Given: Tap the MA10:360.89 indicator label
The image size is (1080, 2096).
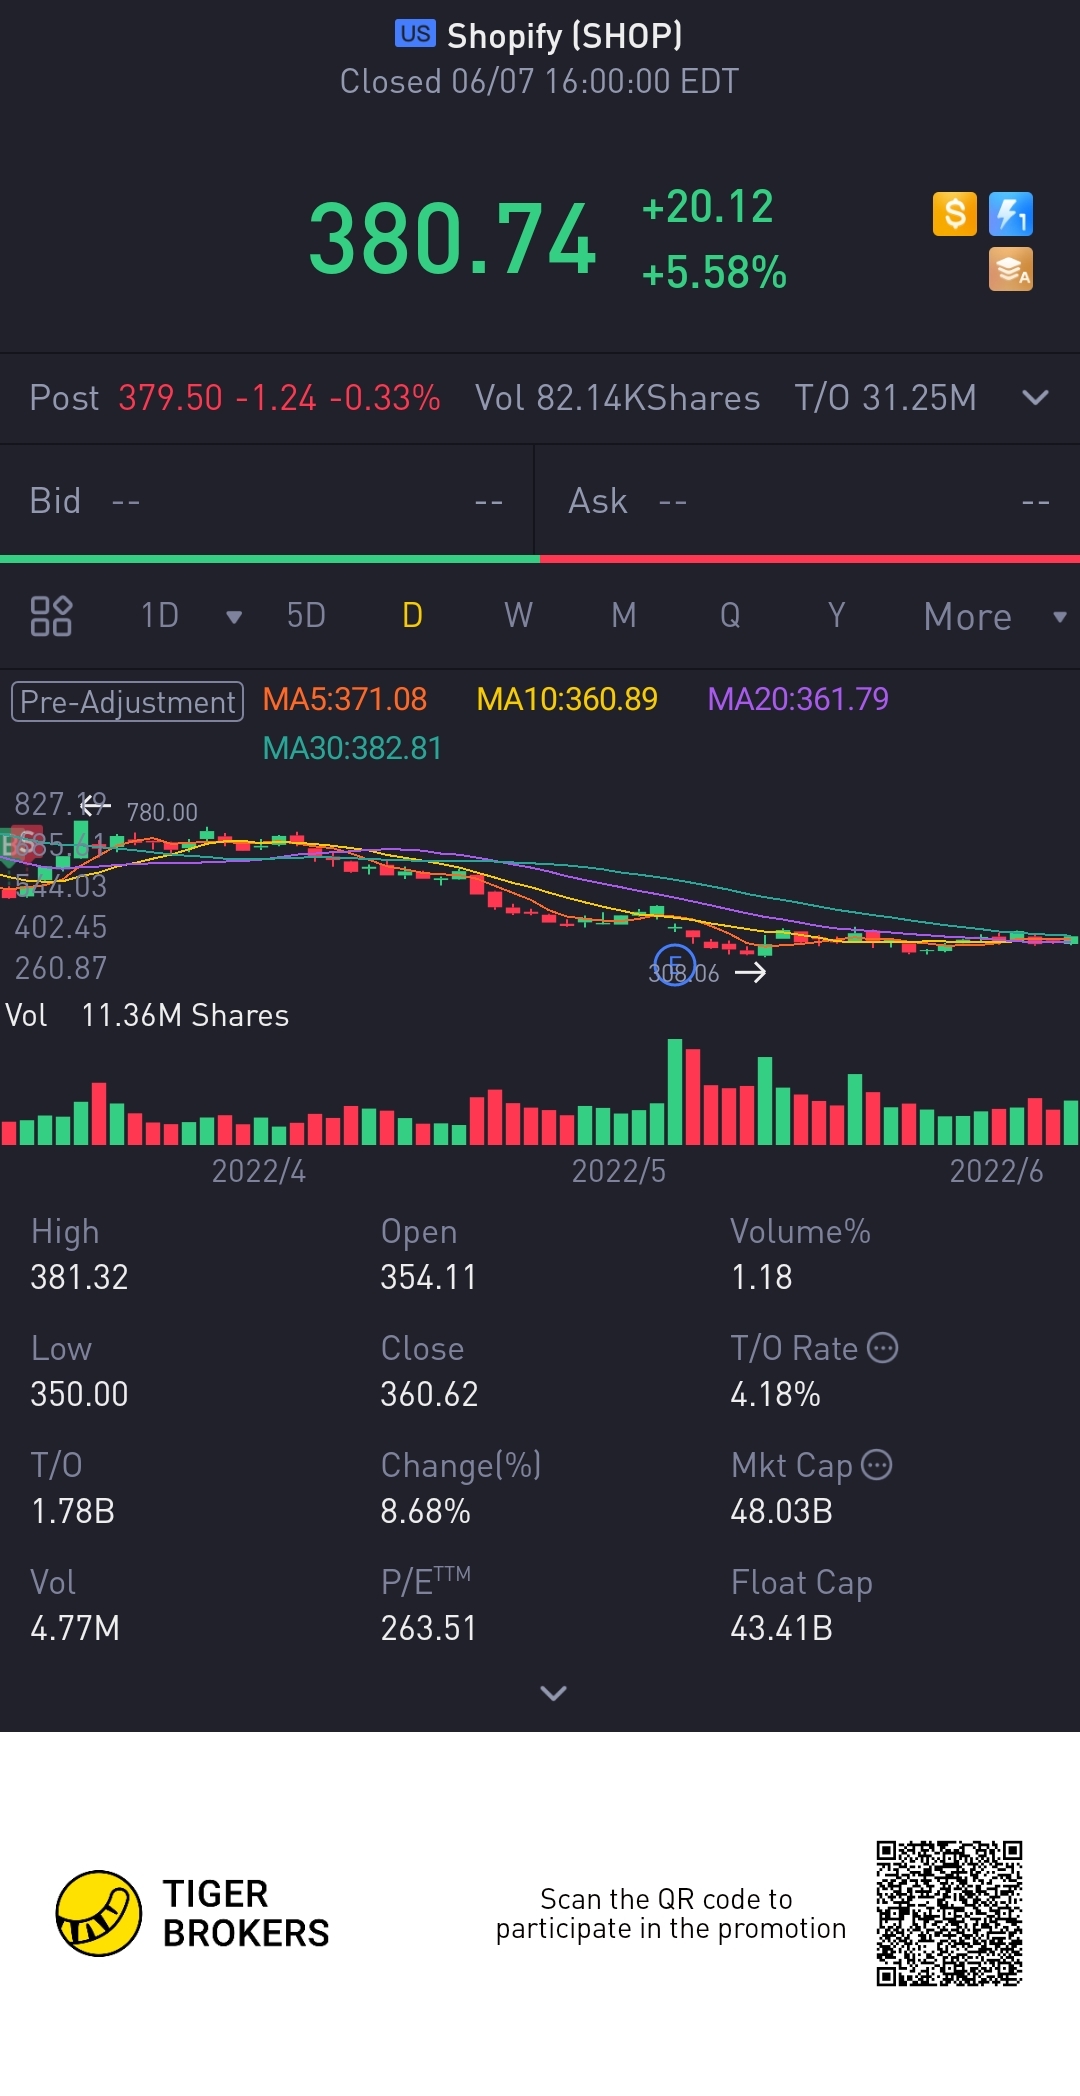Looking at the screenshot, I should pyautogui.click(x=567, y=699).
